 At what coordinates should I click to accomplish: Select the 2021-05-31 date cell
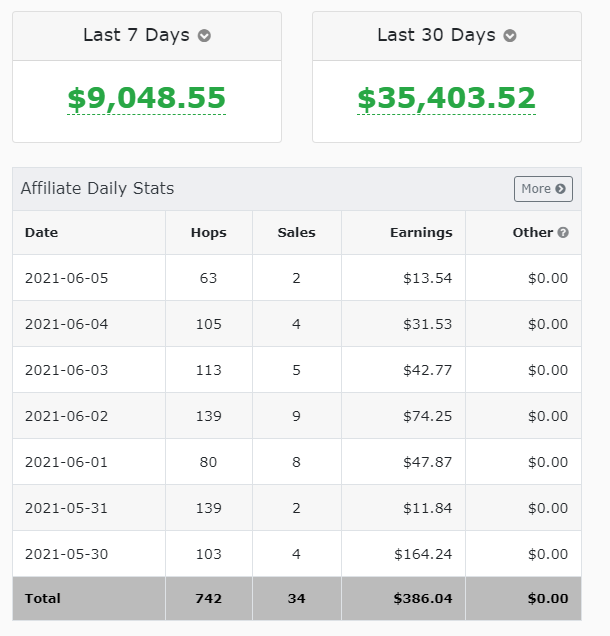[66, 508]
